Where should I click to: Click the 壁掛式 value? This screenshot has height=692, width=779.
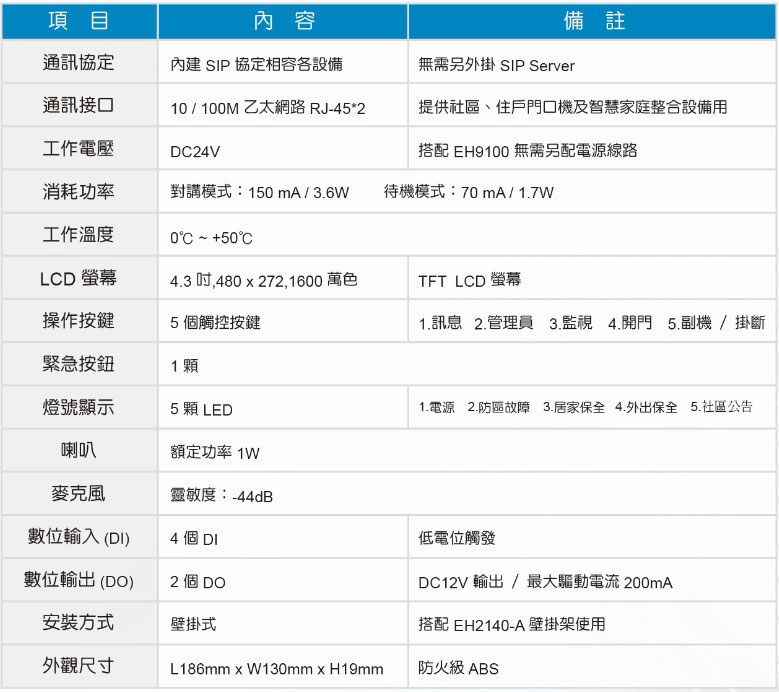(193, 624)
